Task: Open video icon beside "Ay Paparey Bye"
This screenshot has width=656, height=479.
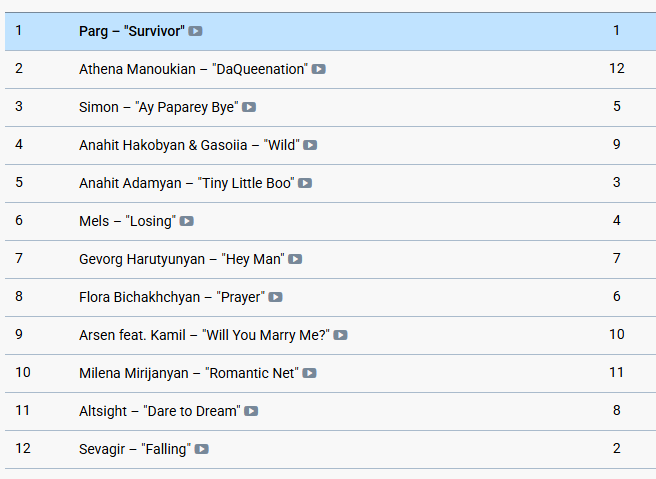Action: (x=249, y=107)
